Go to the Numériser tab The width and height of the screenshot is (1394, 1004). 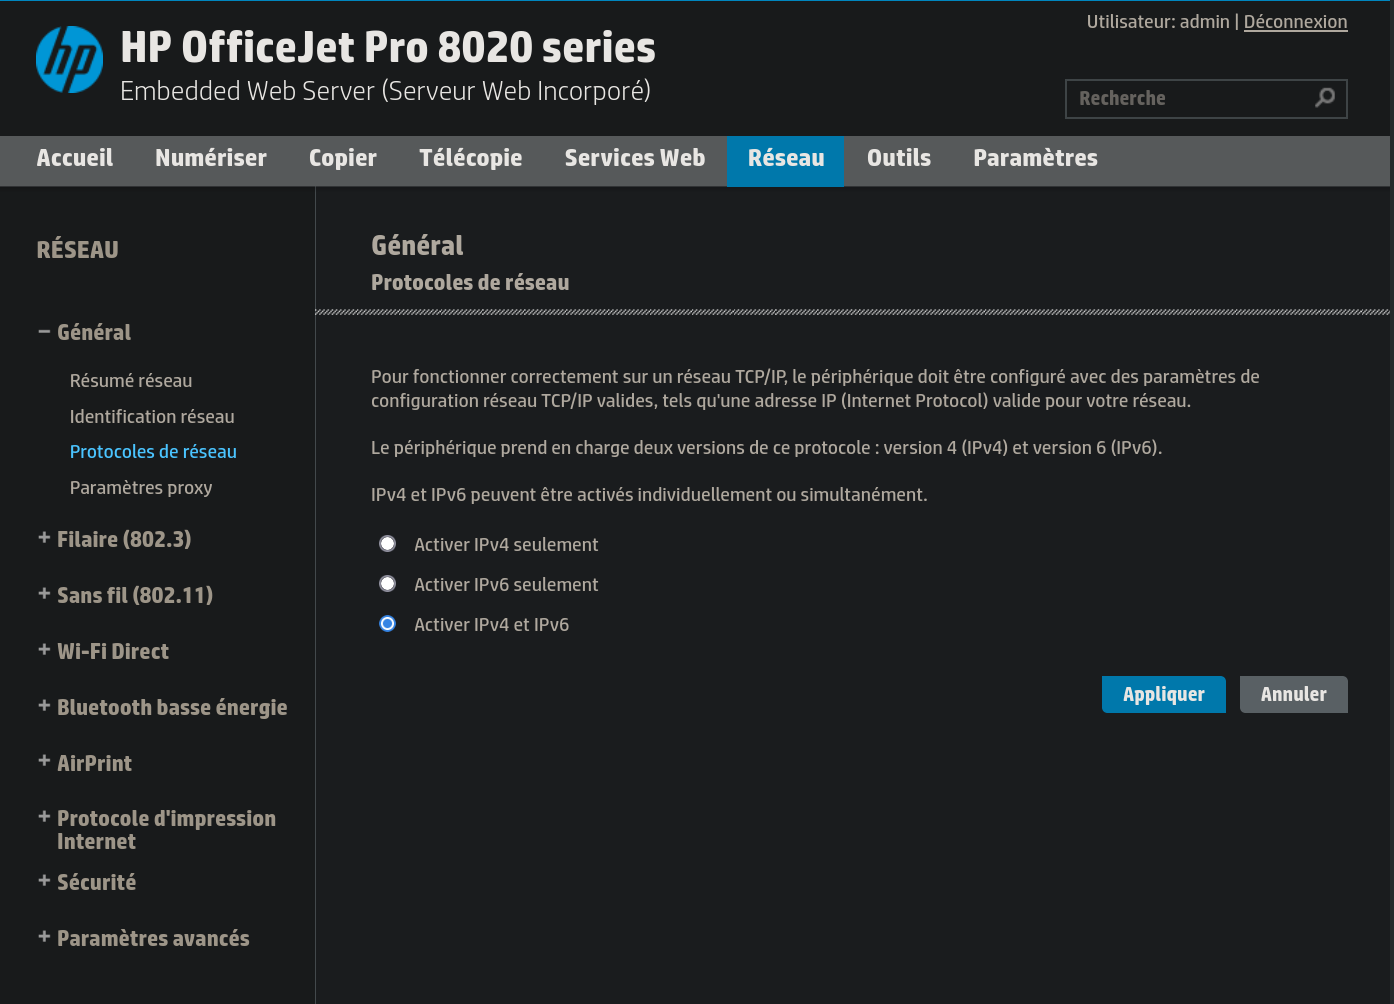[x=211, y=159]
